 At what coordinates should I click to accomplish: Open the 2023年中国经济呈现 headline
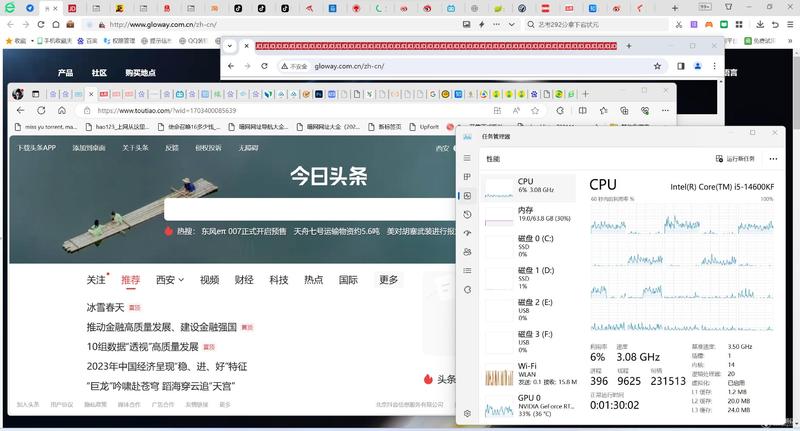pos(167,367)
